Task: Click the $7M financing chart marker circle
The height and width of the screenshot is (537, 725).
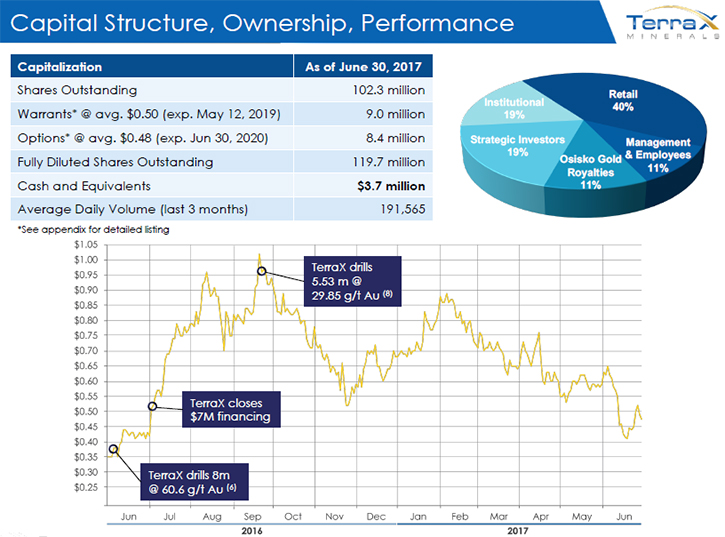Action: [x=152, y=406]
